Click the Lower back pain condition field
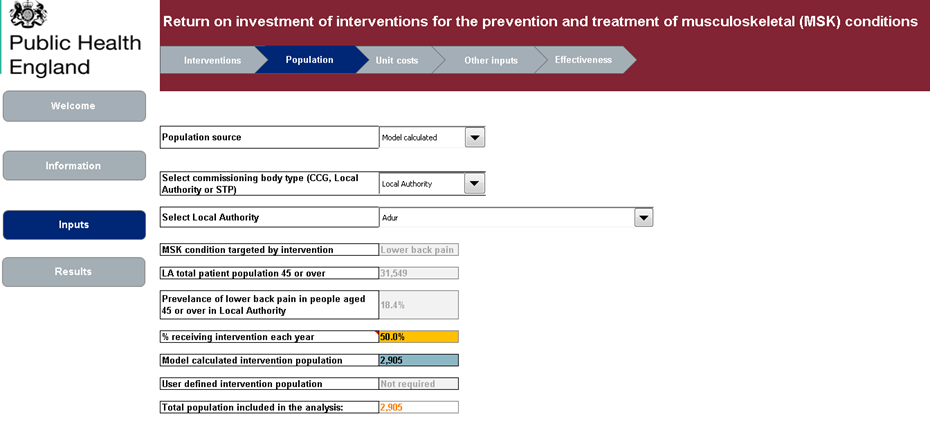Image resolution: width=930 pixels, height=432 pixels. [x=419, y=250]
